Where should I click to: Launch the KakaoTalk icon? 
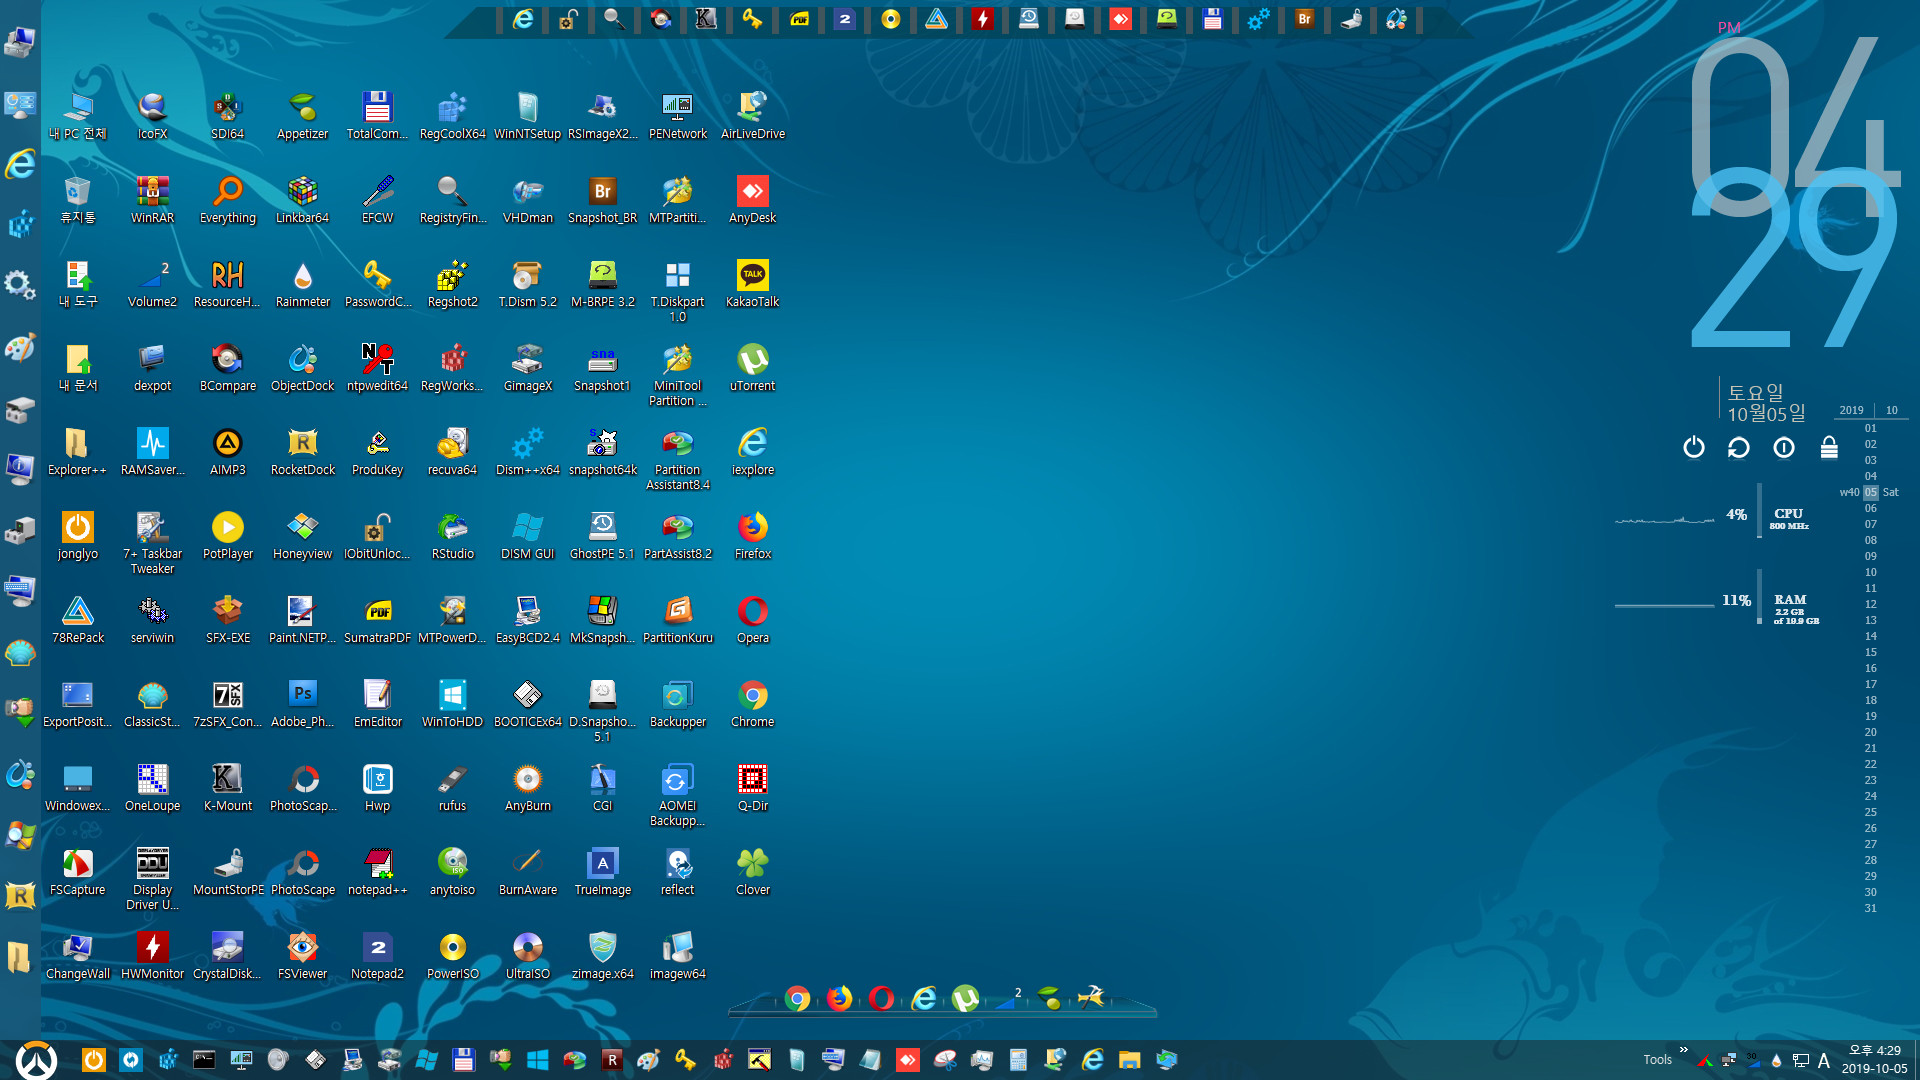click(x=752, y=283)
